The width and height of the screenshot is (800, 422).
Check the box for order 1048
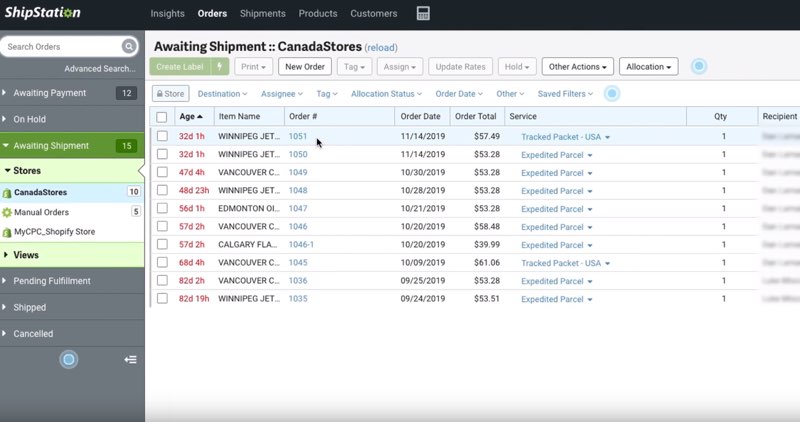[162, 190]
